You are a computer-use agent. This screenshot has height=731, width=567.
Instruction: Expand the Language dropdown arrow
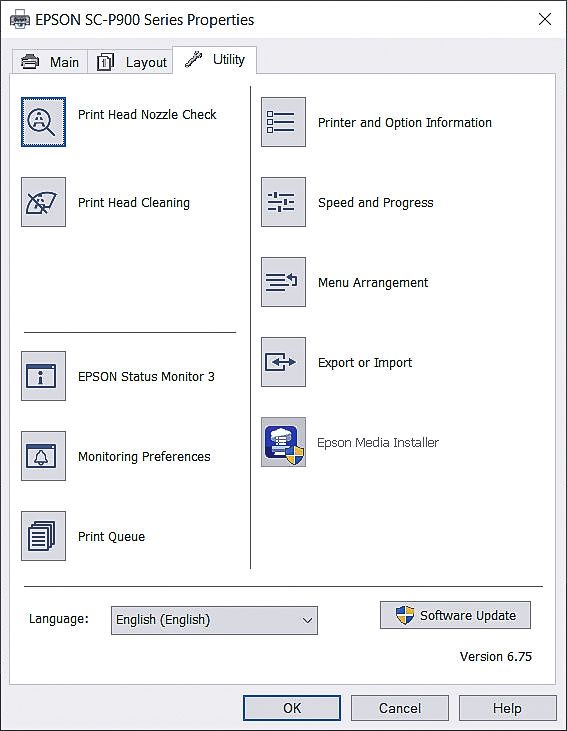[x=307, y=621]
